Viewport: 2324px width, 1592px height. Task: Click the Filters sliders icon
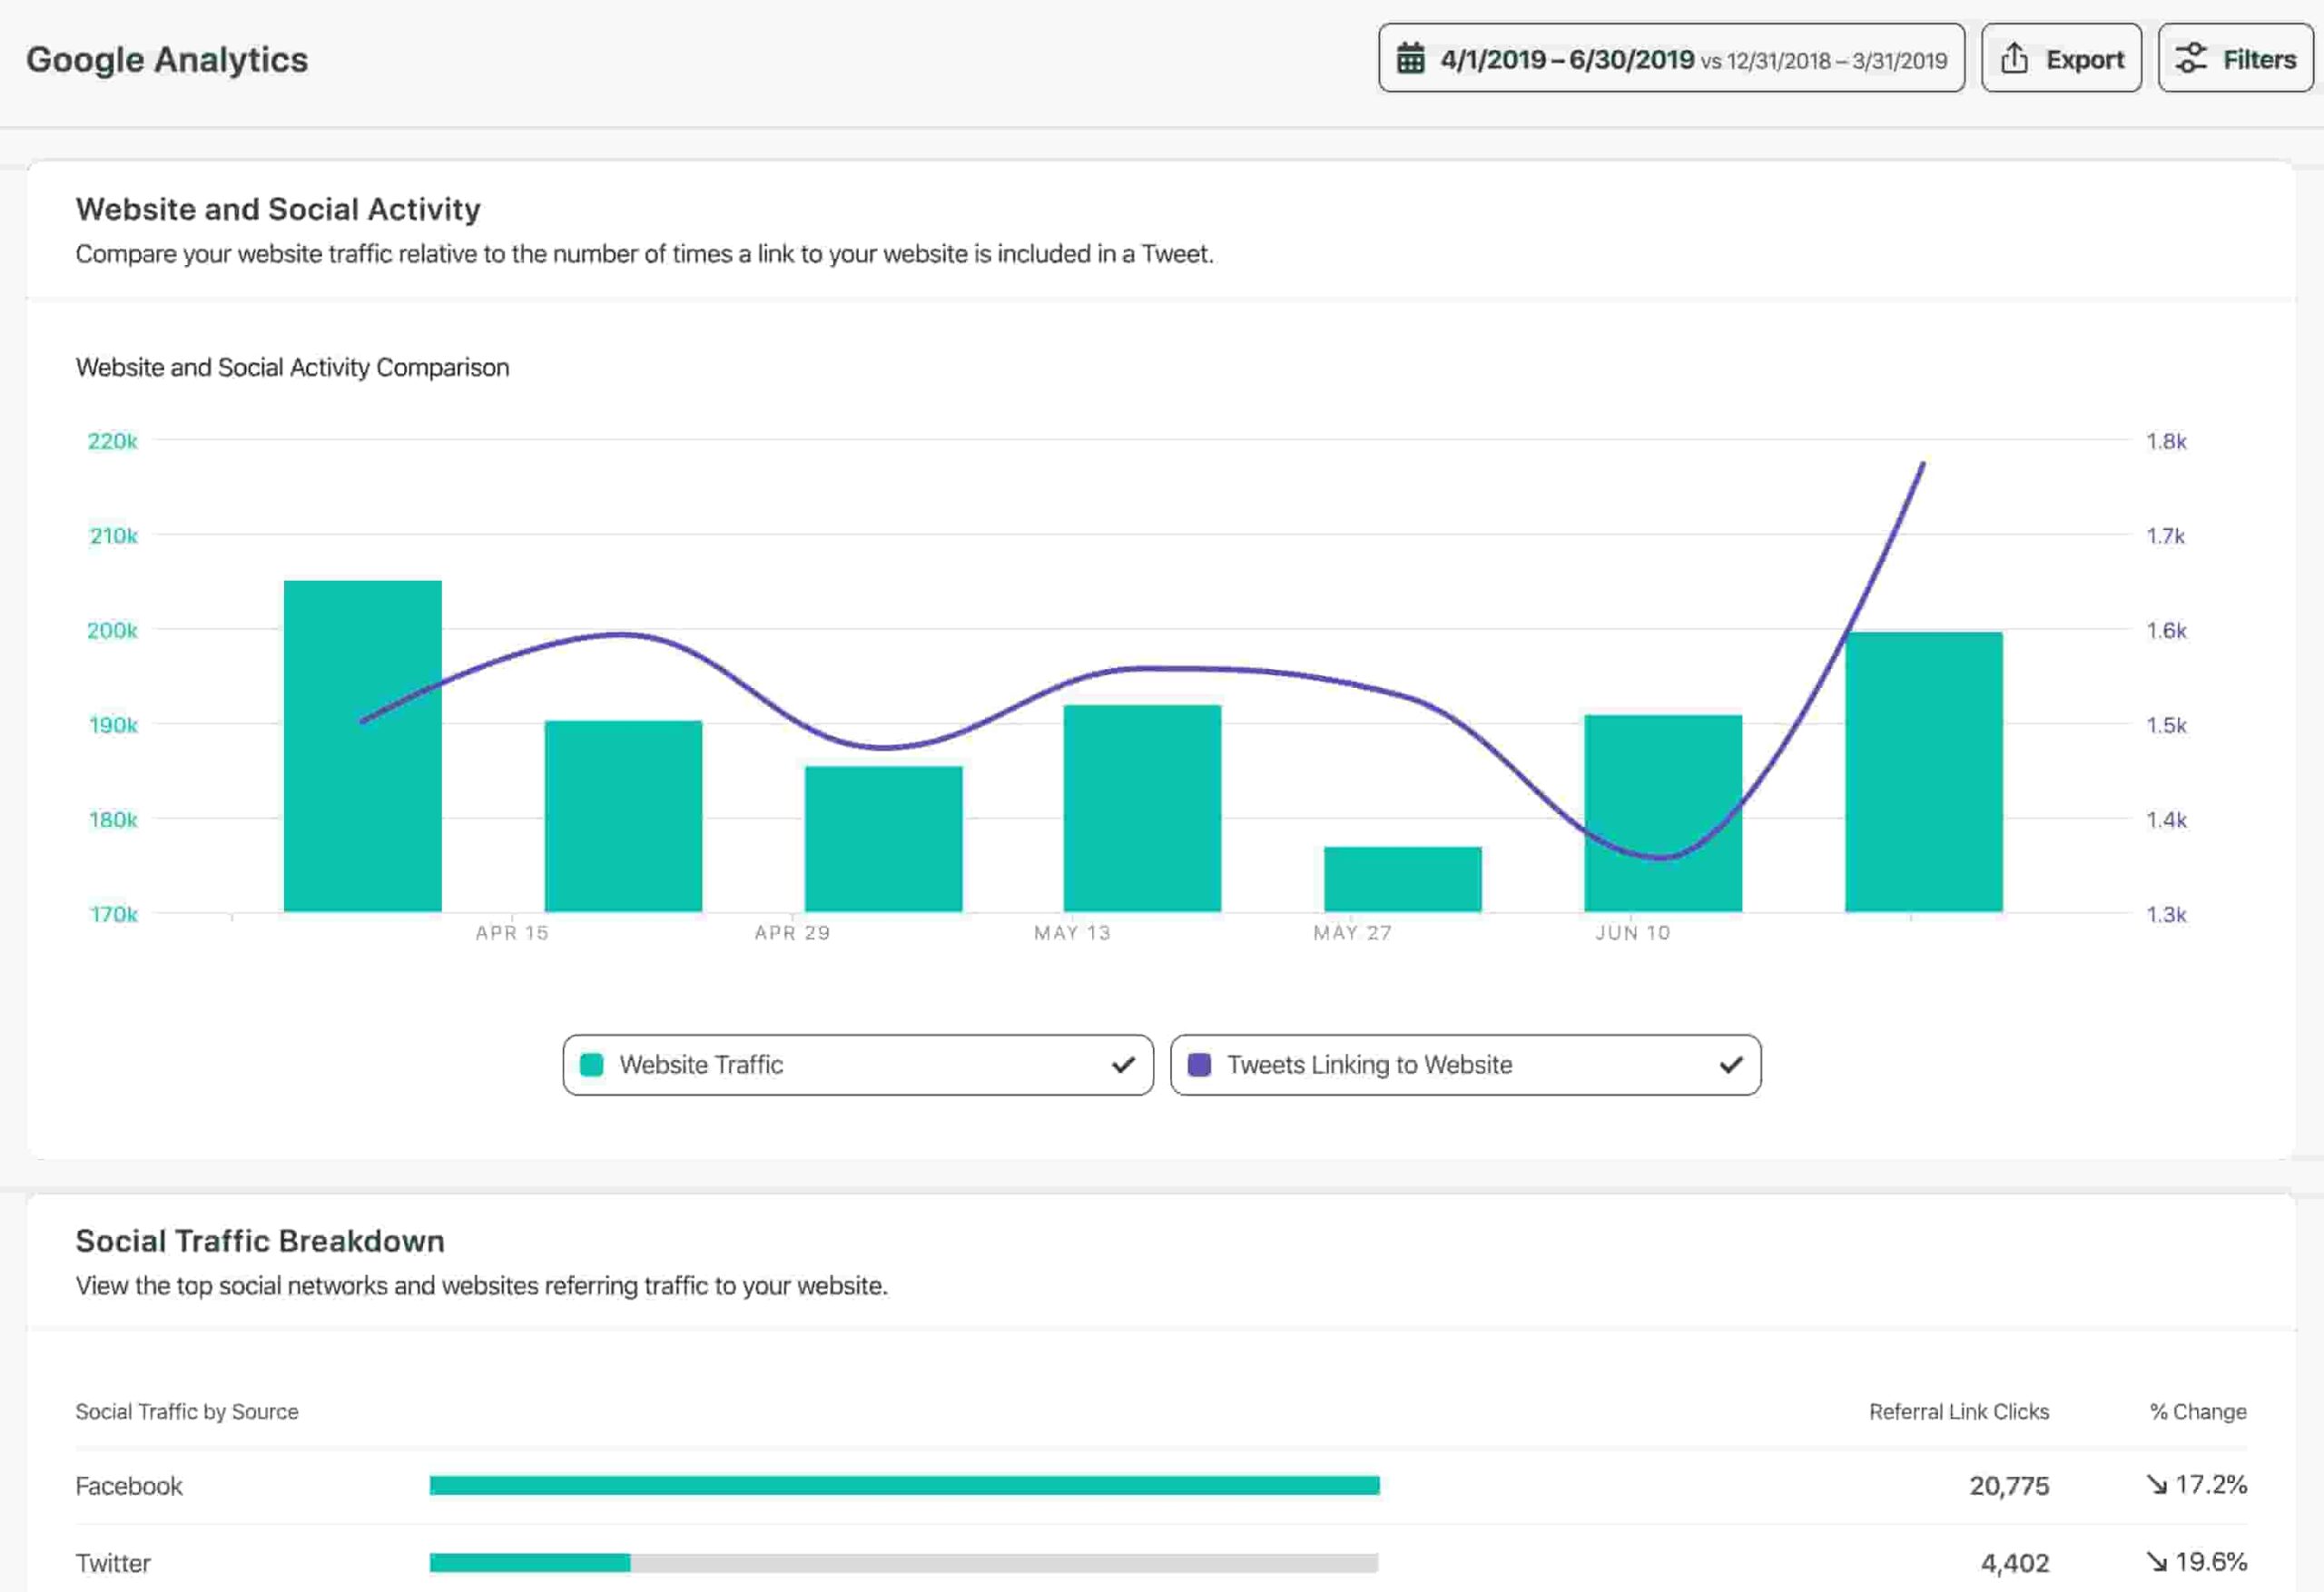click(2189, 58)
